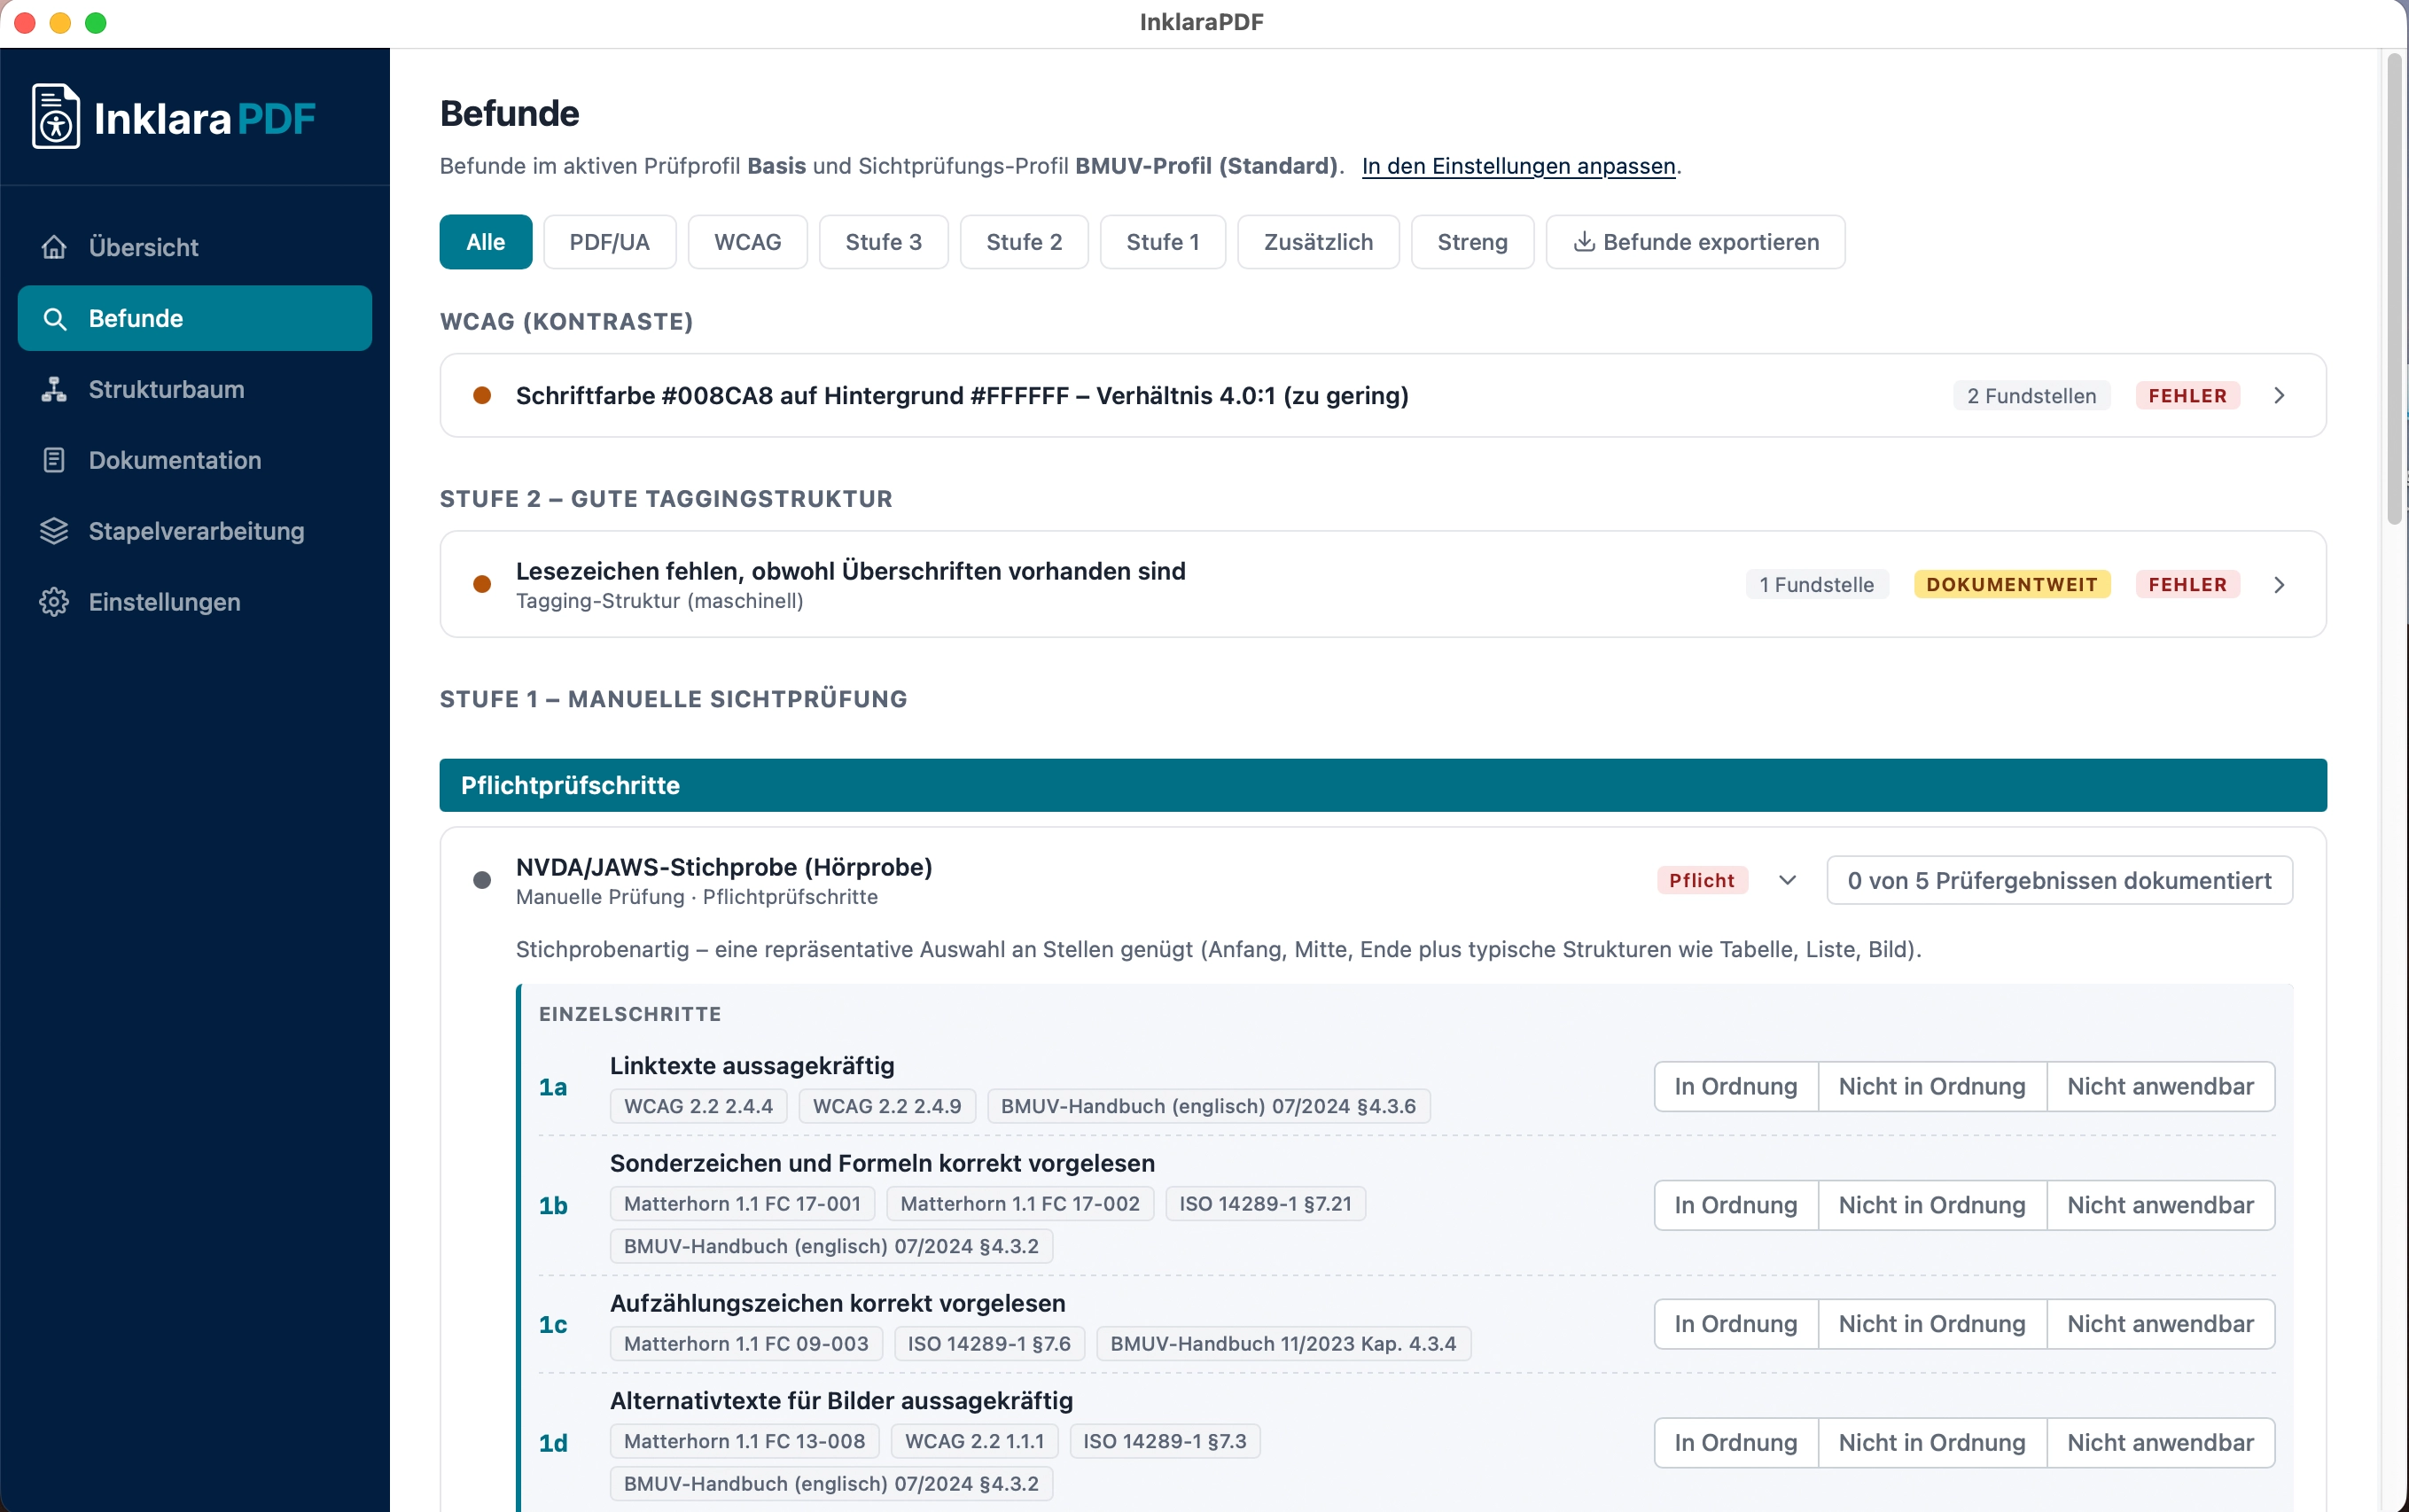Open Strukturbaum in the sidebar

point(195,389)
